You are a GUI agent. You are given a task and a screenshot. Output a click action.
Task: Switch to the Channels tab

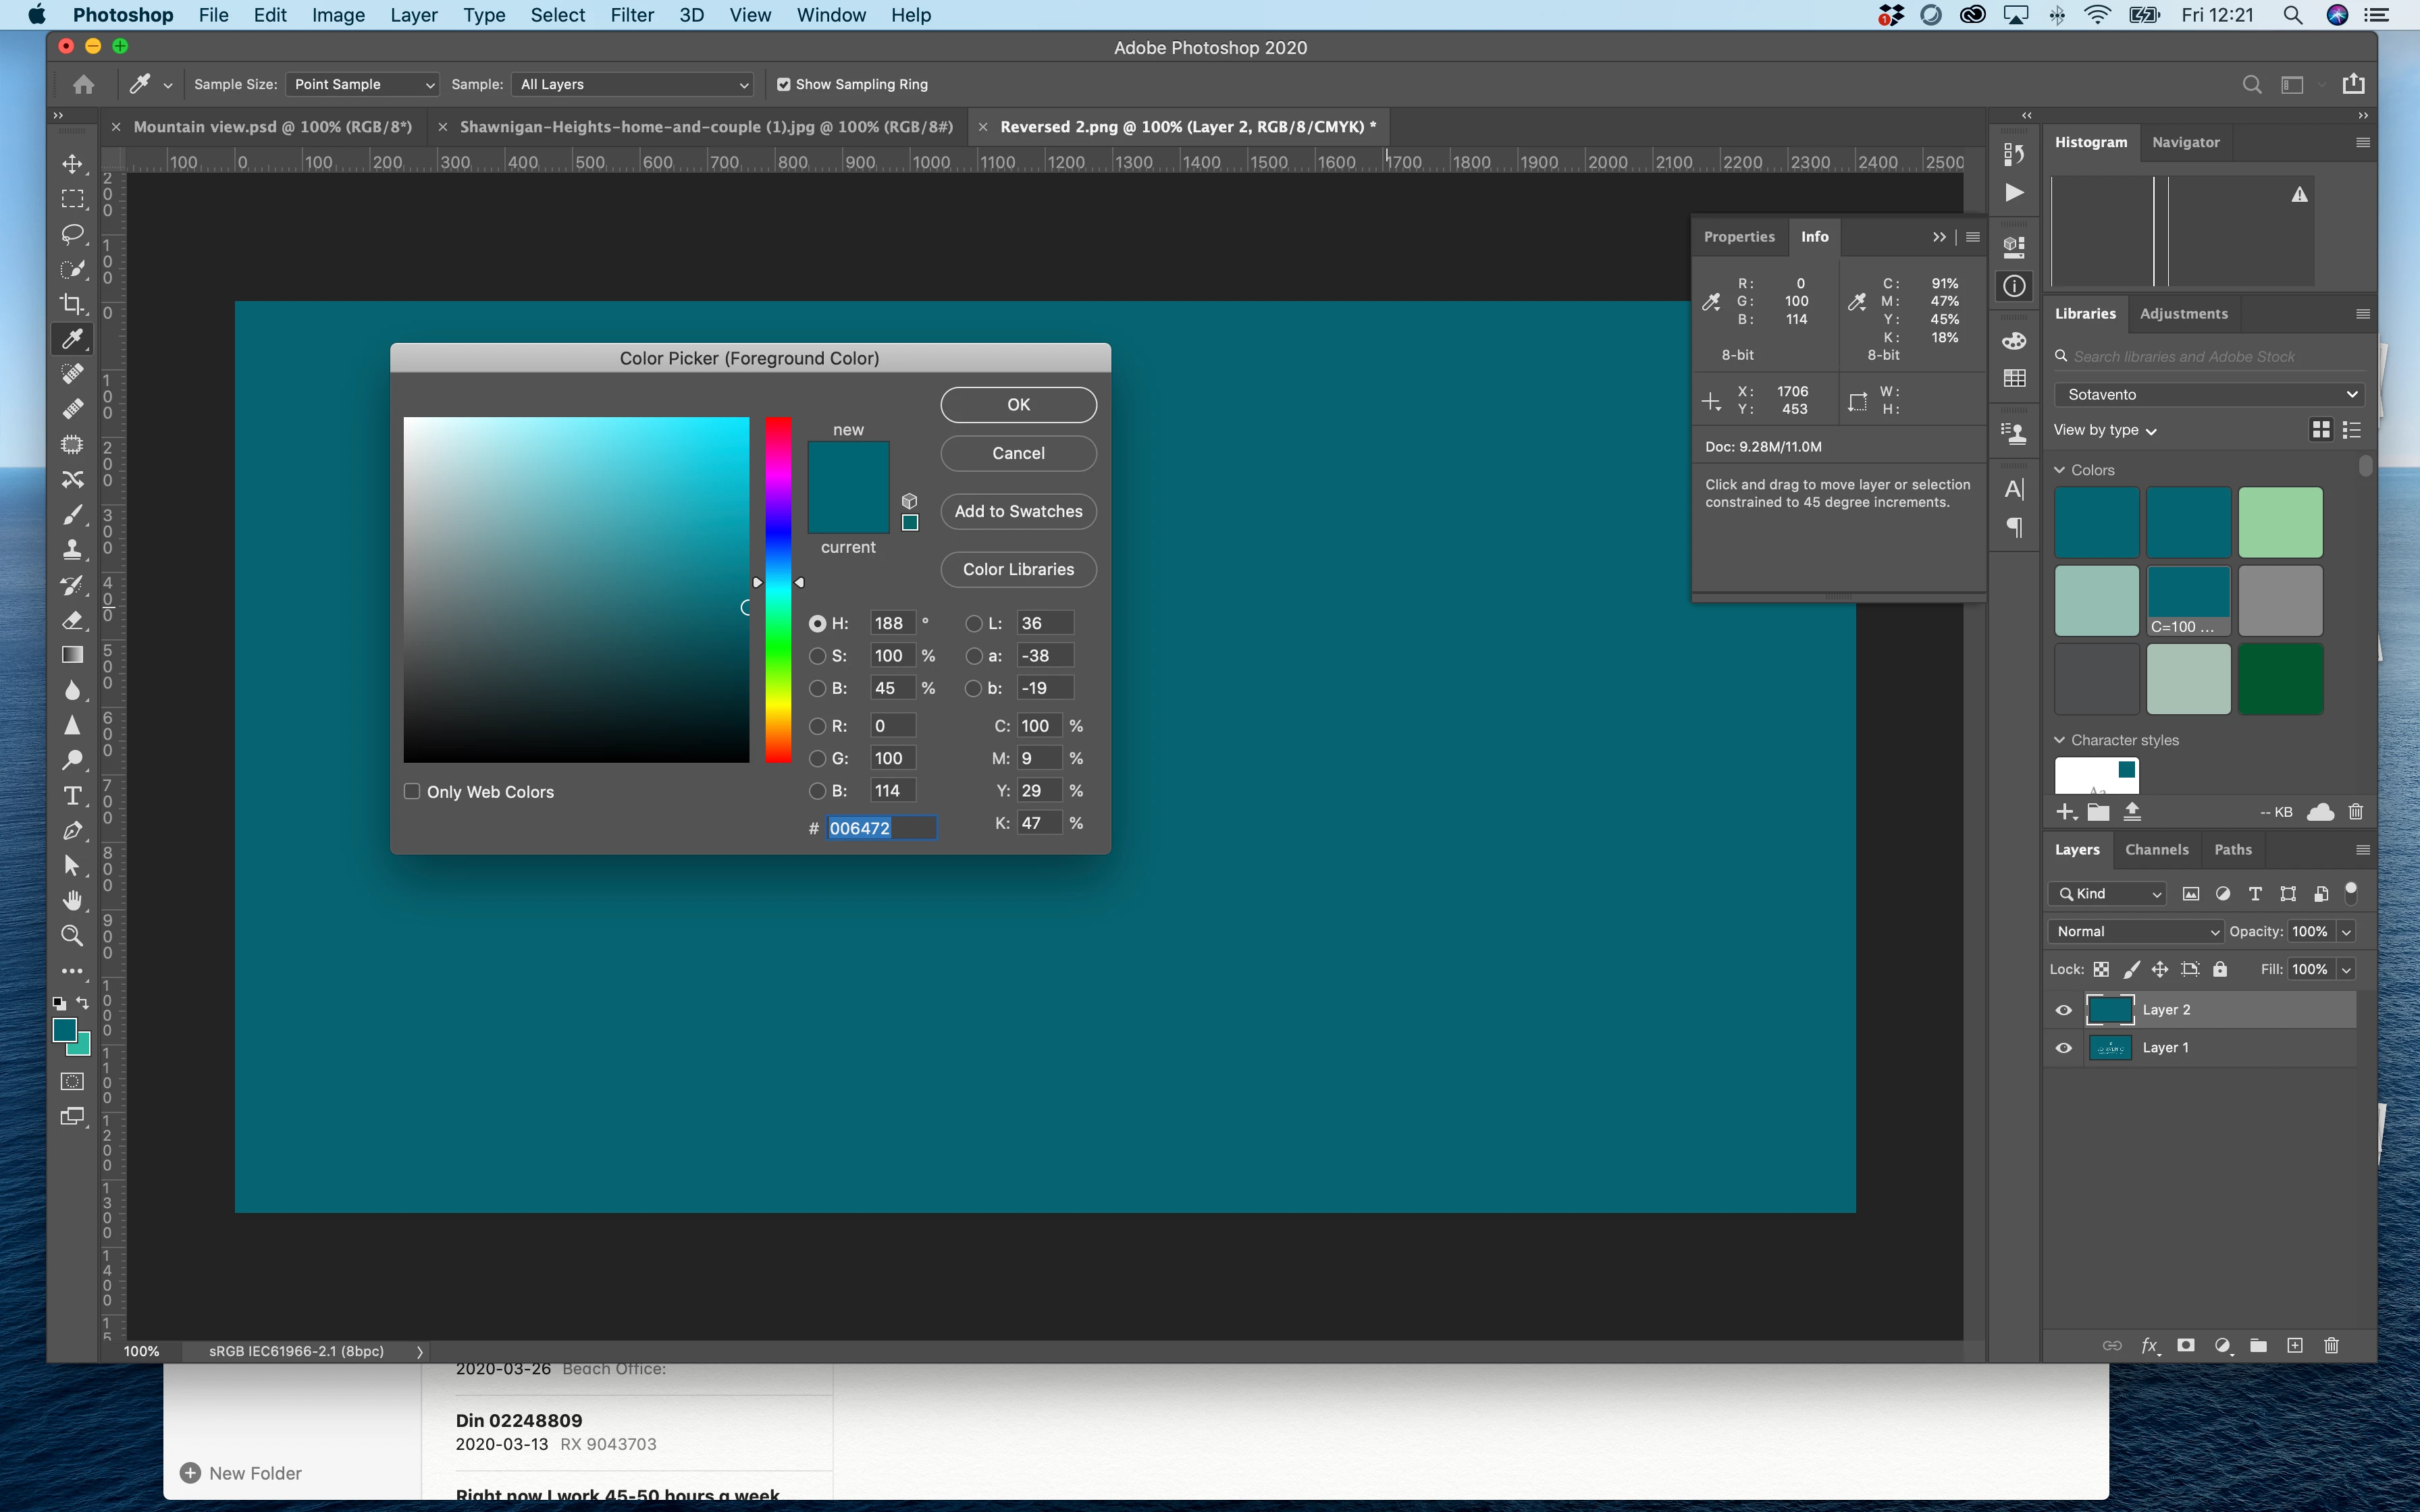click(2156, 849)
